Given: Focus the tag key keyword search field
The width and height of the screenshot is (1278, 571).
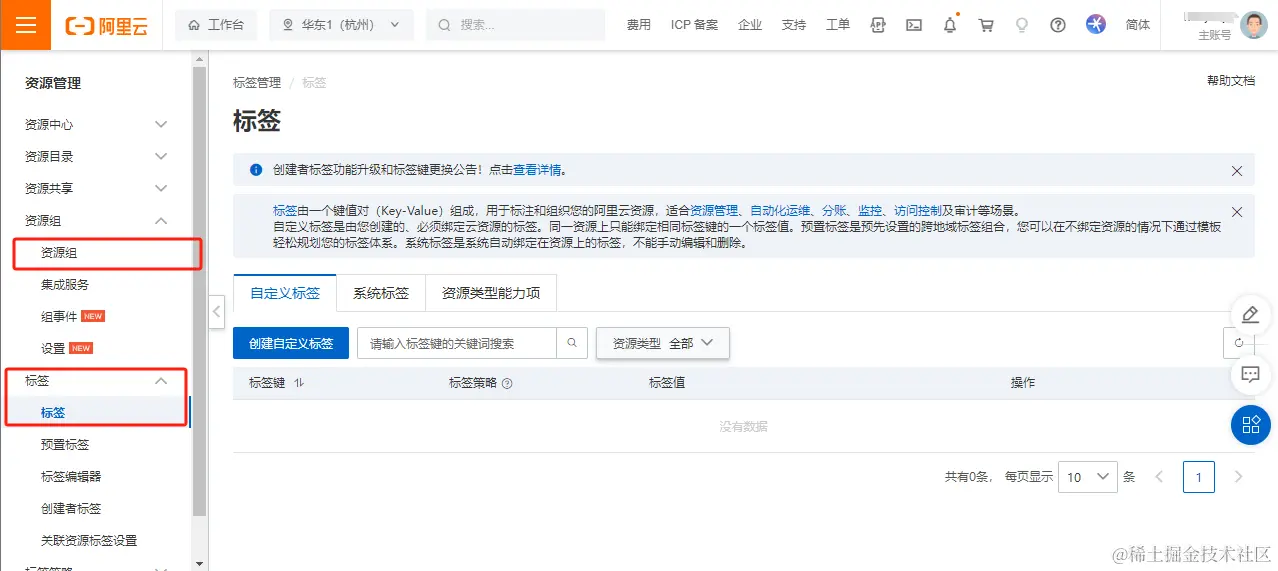Looking at the screenshot, I should coord(457,343).
